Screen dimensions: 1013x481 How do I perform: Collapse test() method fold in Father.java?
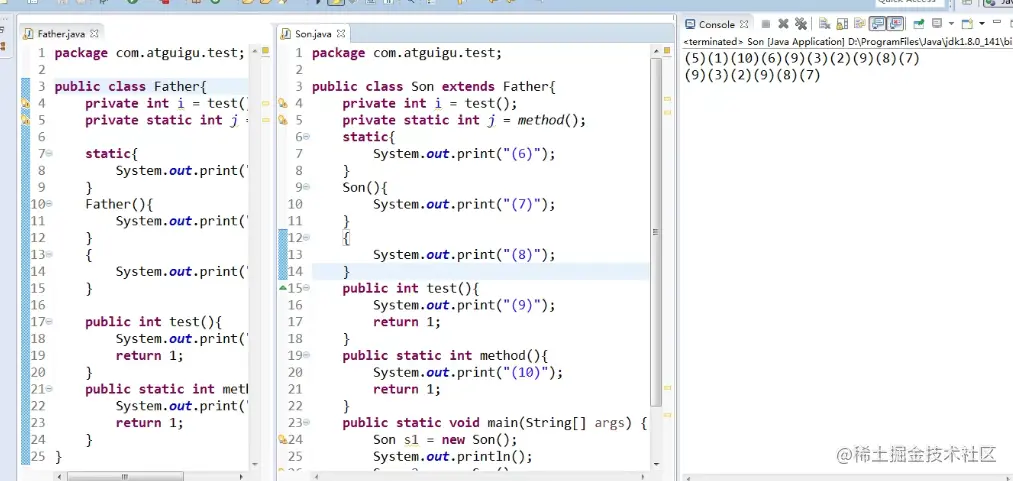point(50,322)
